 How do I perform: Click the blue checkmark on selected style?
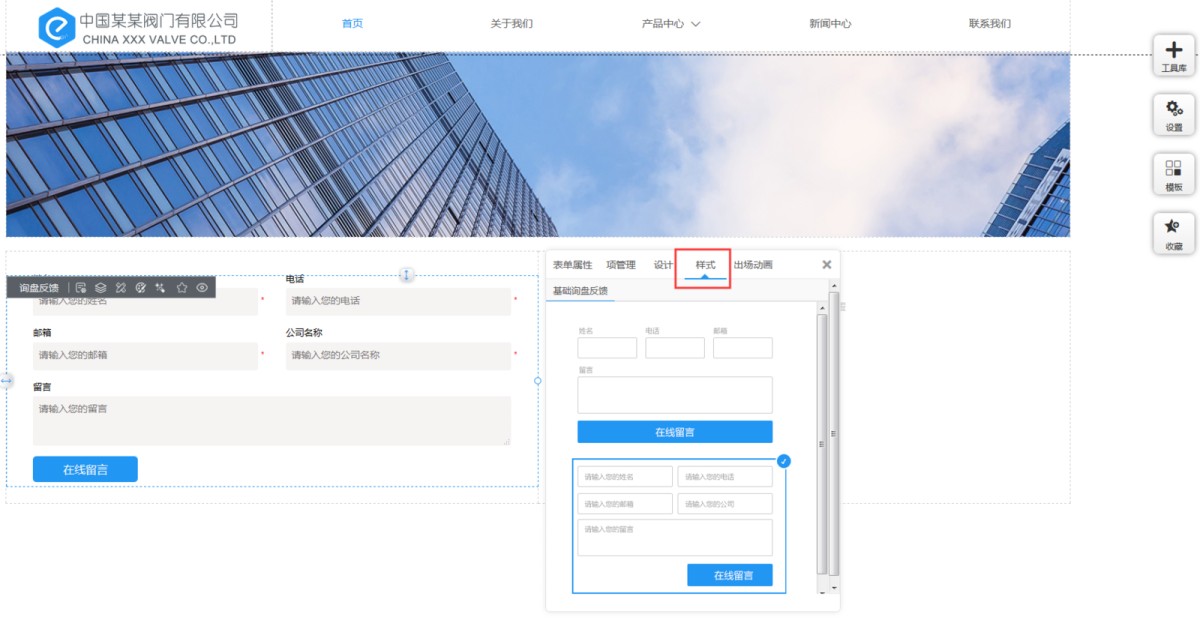pos(784,461)
